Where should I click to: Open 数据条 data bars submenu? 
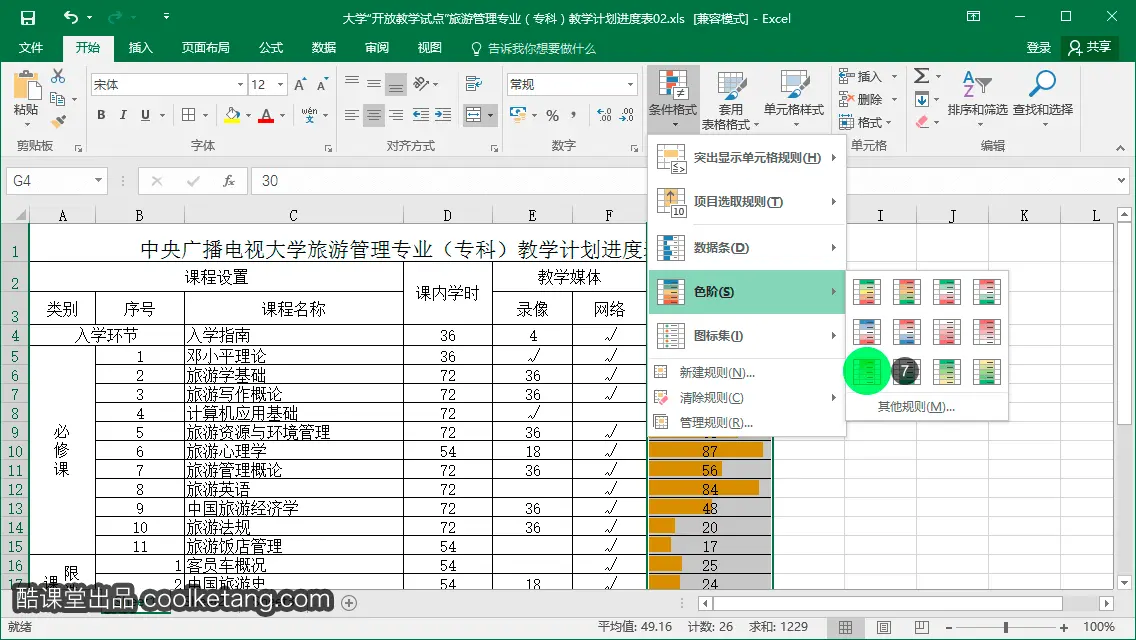[x=746, y=248]
